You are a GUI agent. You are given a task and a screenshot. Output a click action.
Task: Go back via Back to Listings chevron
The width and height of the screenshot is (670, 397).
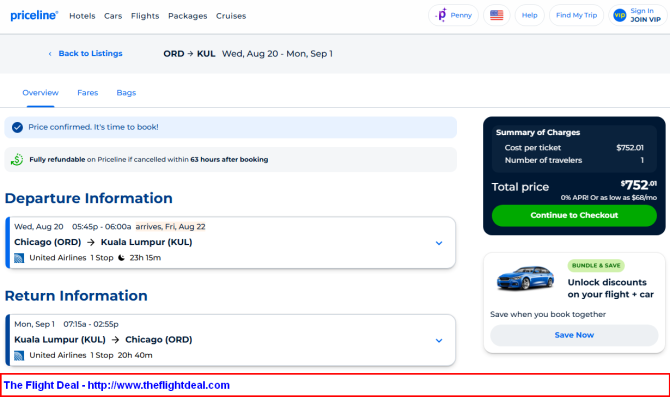pyautogui.click(x=50, y=54)
